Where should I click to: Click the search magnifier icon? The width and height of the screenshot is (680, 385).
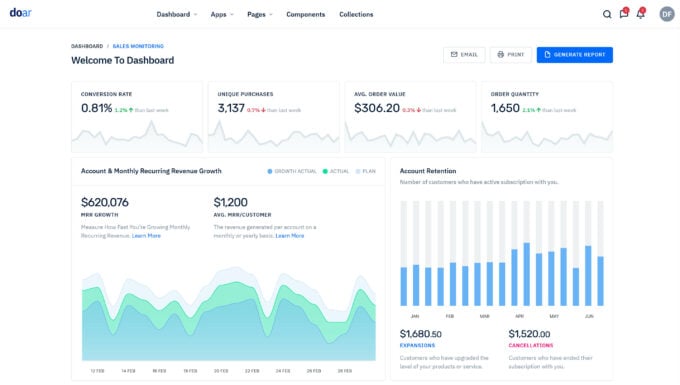(607, 14)
